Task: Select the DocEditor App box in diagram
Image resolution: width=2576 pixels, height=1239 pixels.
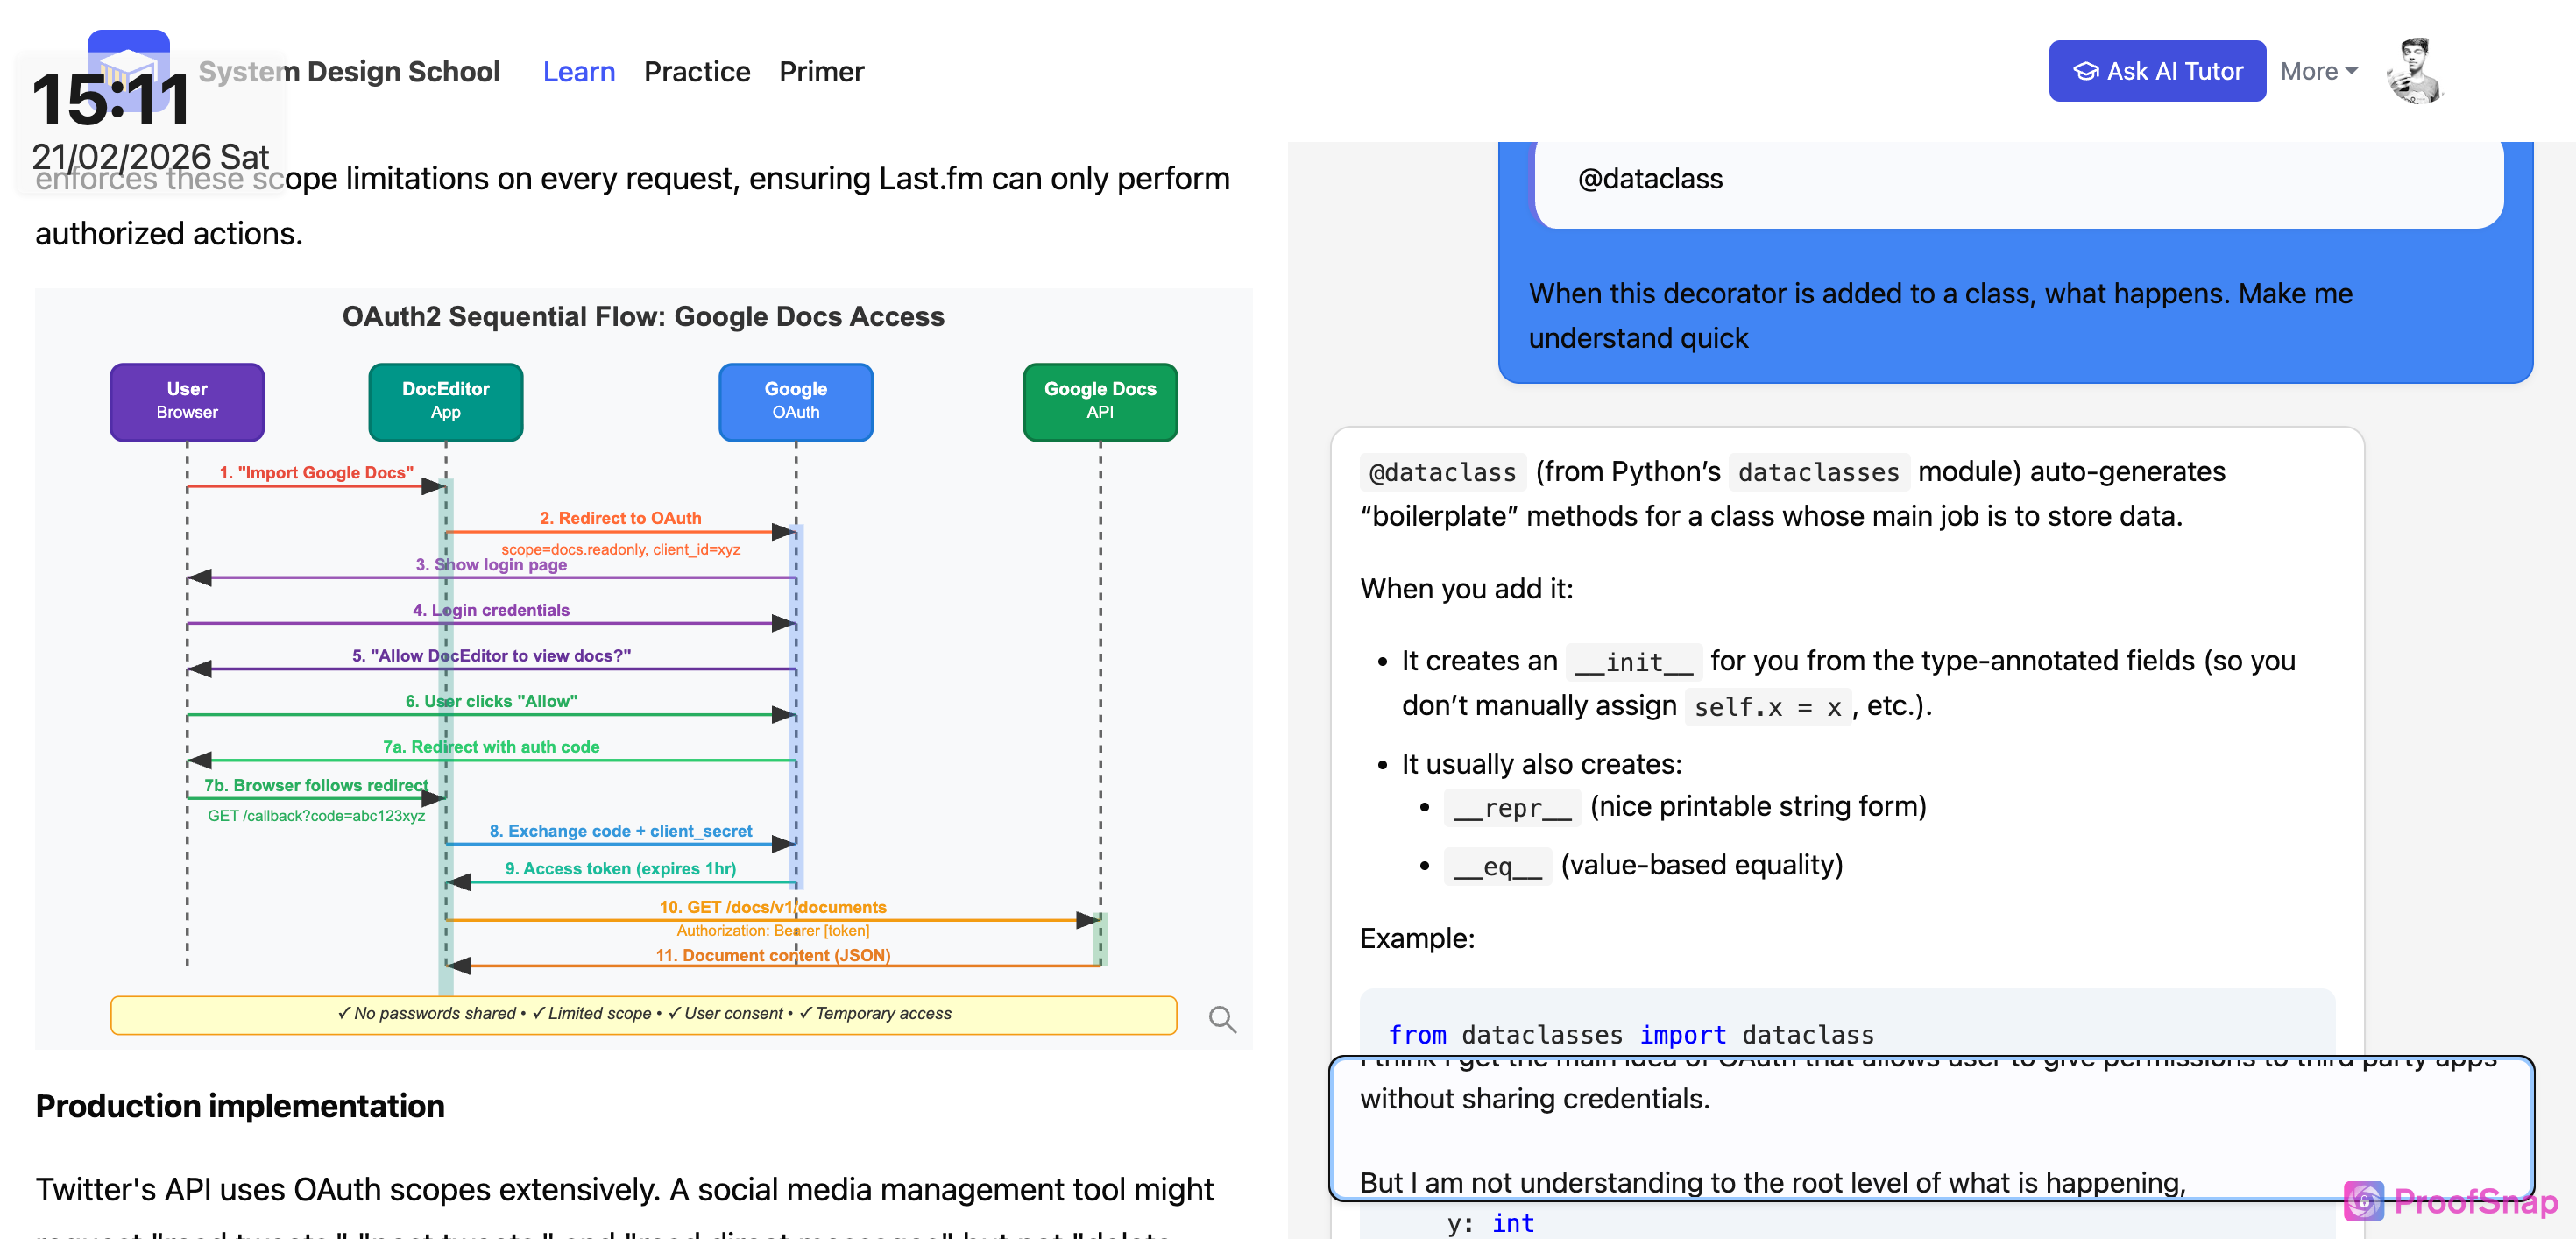Action: tap(446, 401)
